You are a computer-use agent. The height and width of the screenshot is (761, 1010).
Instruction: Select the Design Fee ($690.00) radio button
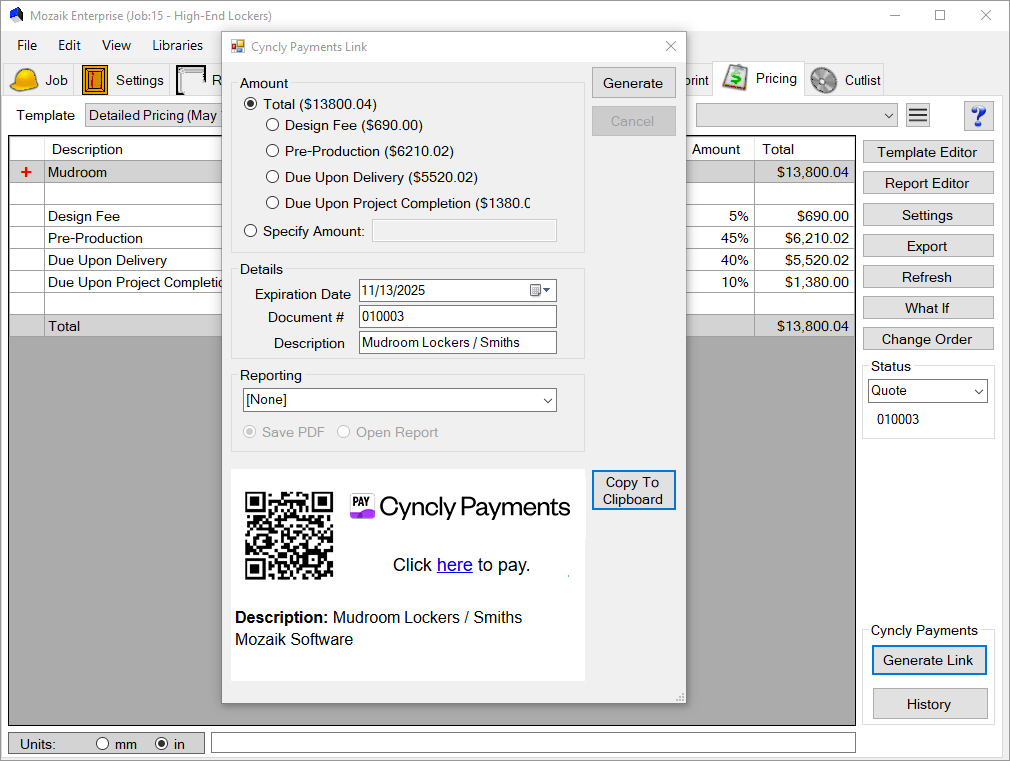click(271, 123)
